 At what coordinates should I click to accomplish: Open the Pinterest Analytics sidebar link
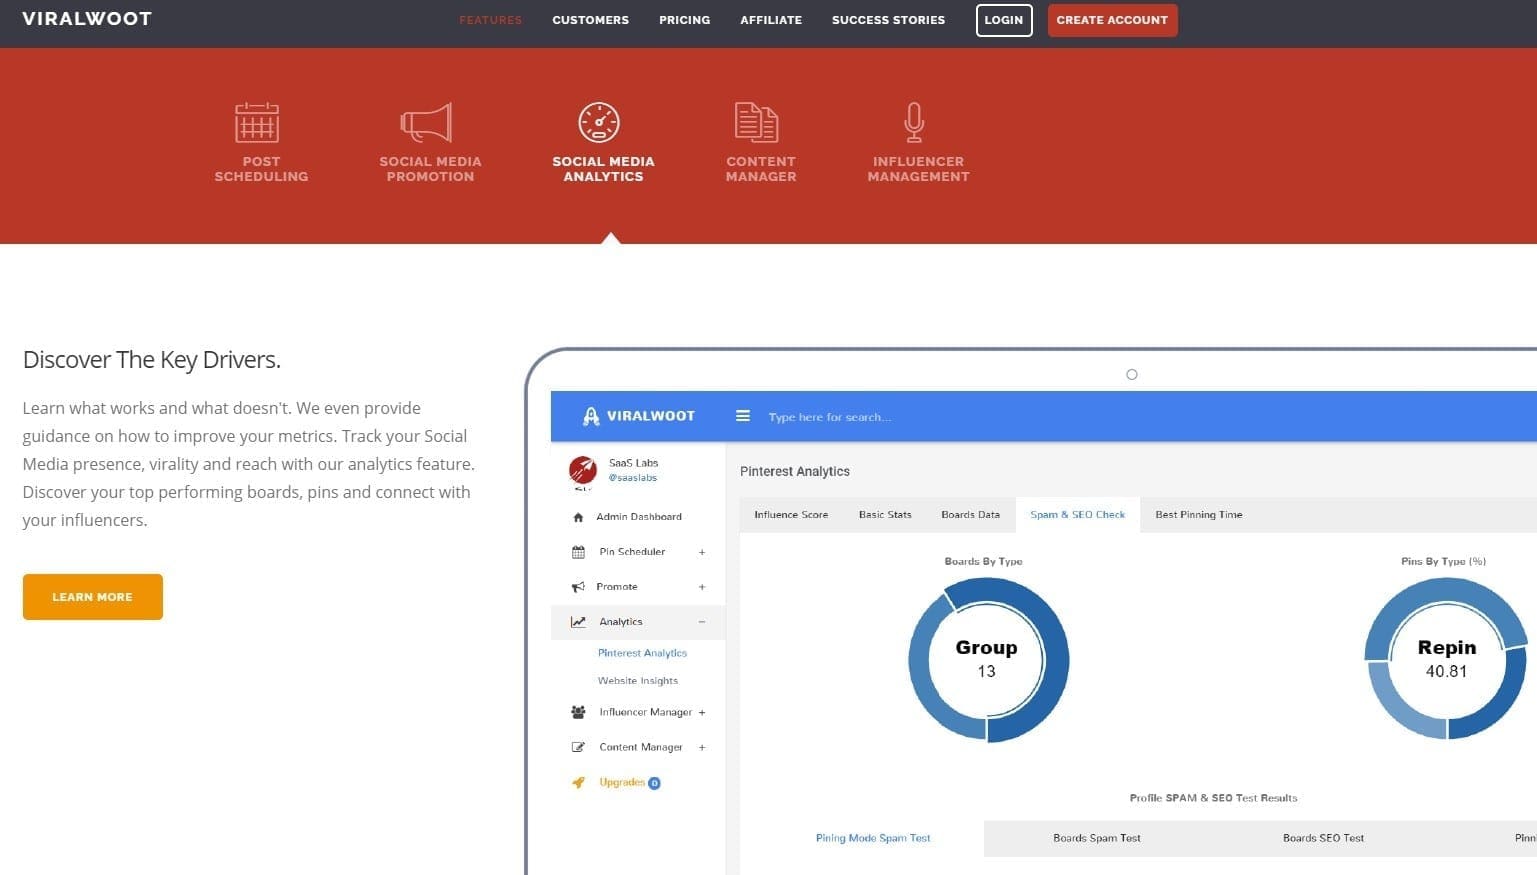[642, 653]
